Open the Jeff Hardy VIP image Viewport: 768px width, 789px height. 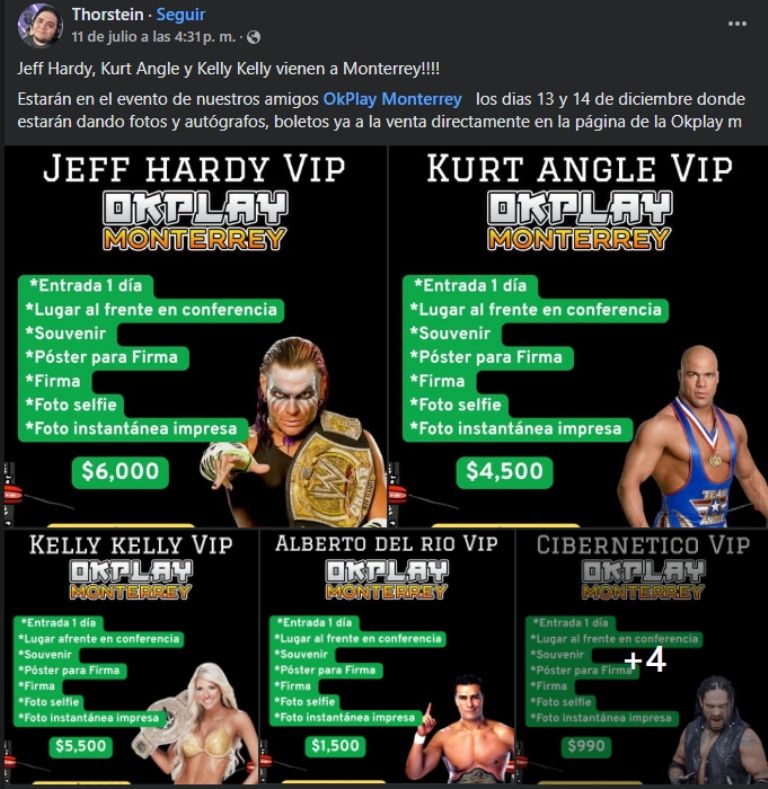pyautogui.click(x=195, y=337)
